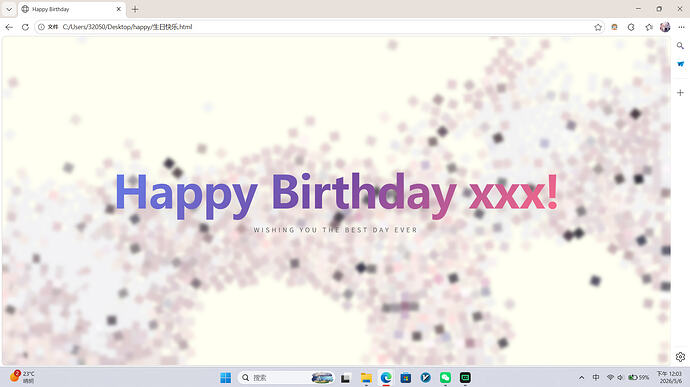Viewport: 690px width, 387px height.
Task: Open File Explorer from taskbar
Action: coord(366,378)
